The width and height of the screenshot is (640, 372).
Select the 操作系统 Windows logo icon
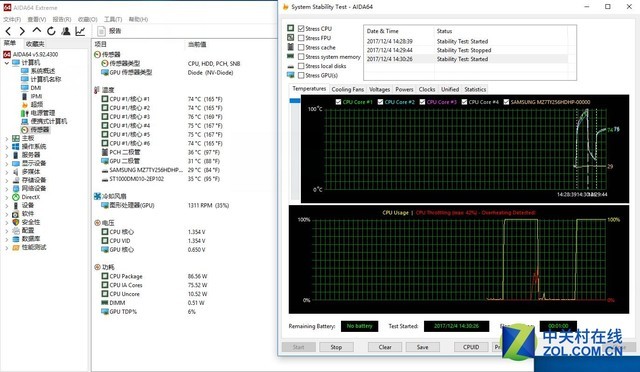point(16,147)
